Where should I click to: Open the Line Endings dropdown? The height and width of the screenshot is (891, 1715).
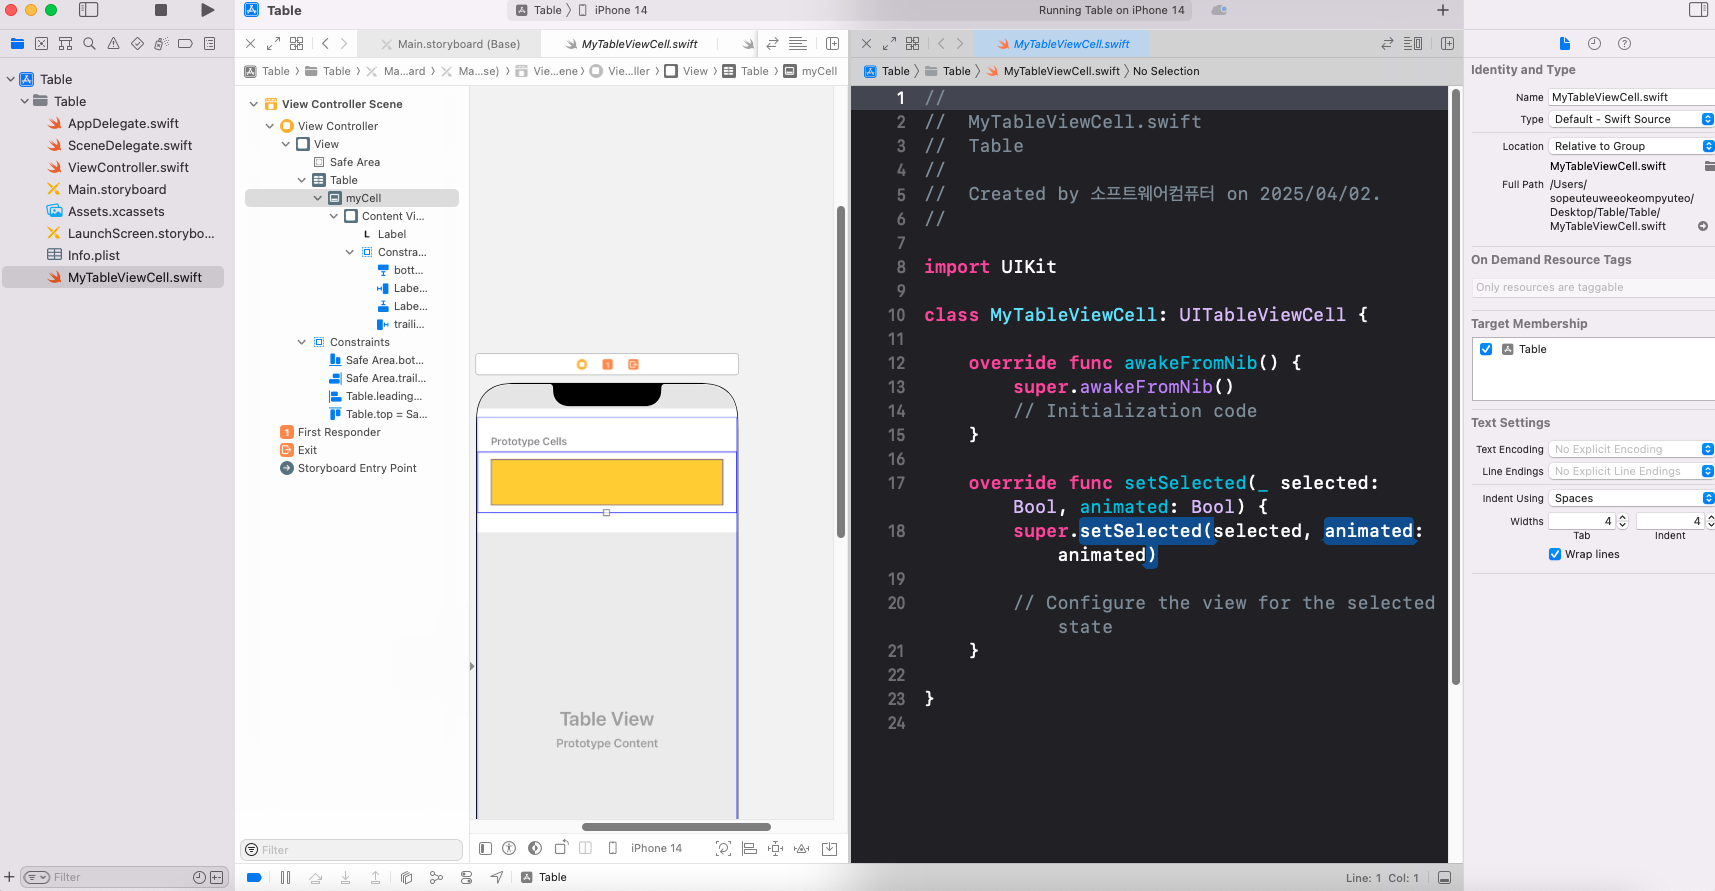pos(1632,471)
